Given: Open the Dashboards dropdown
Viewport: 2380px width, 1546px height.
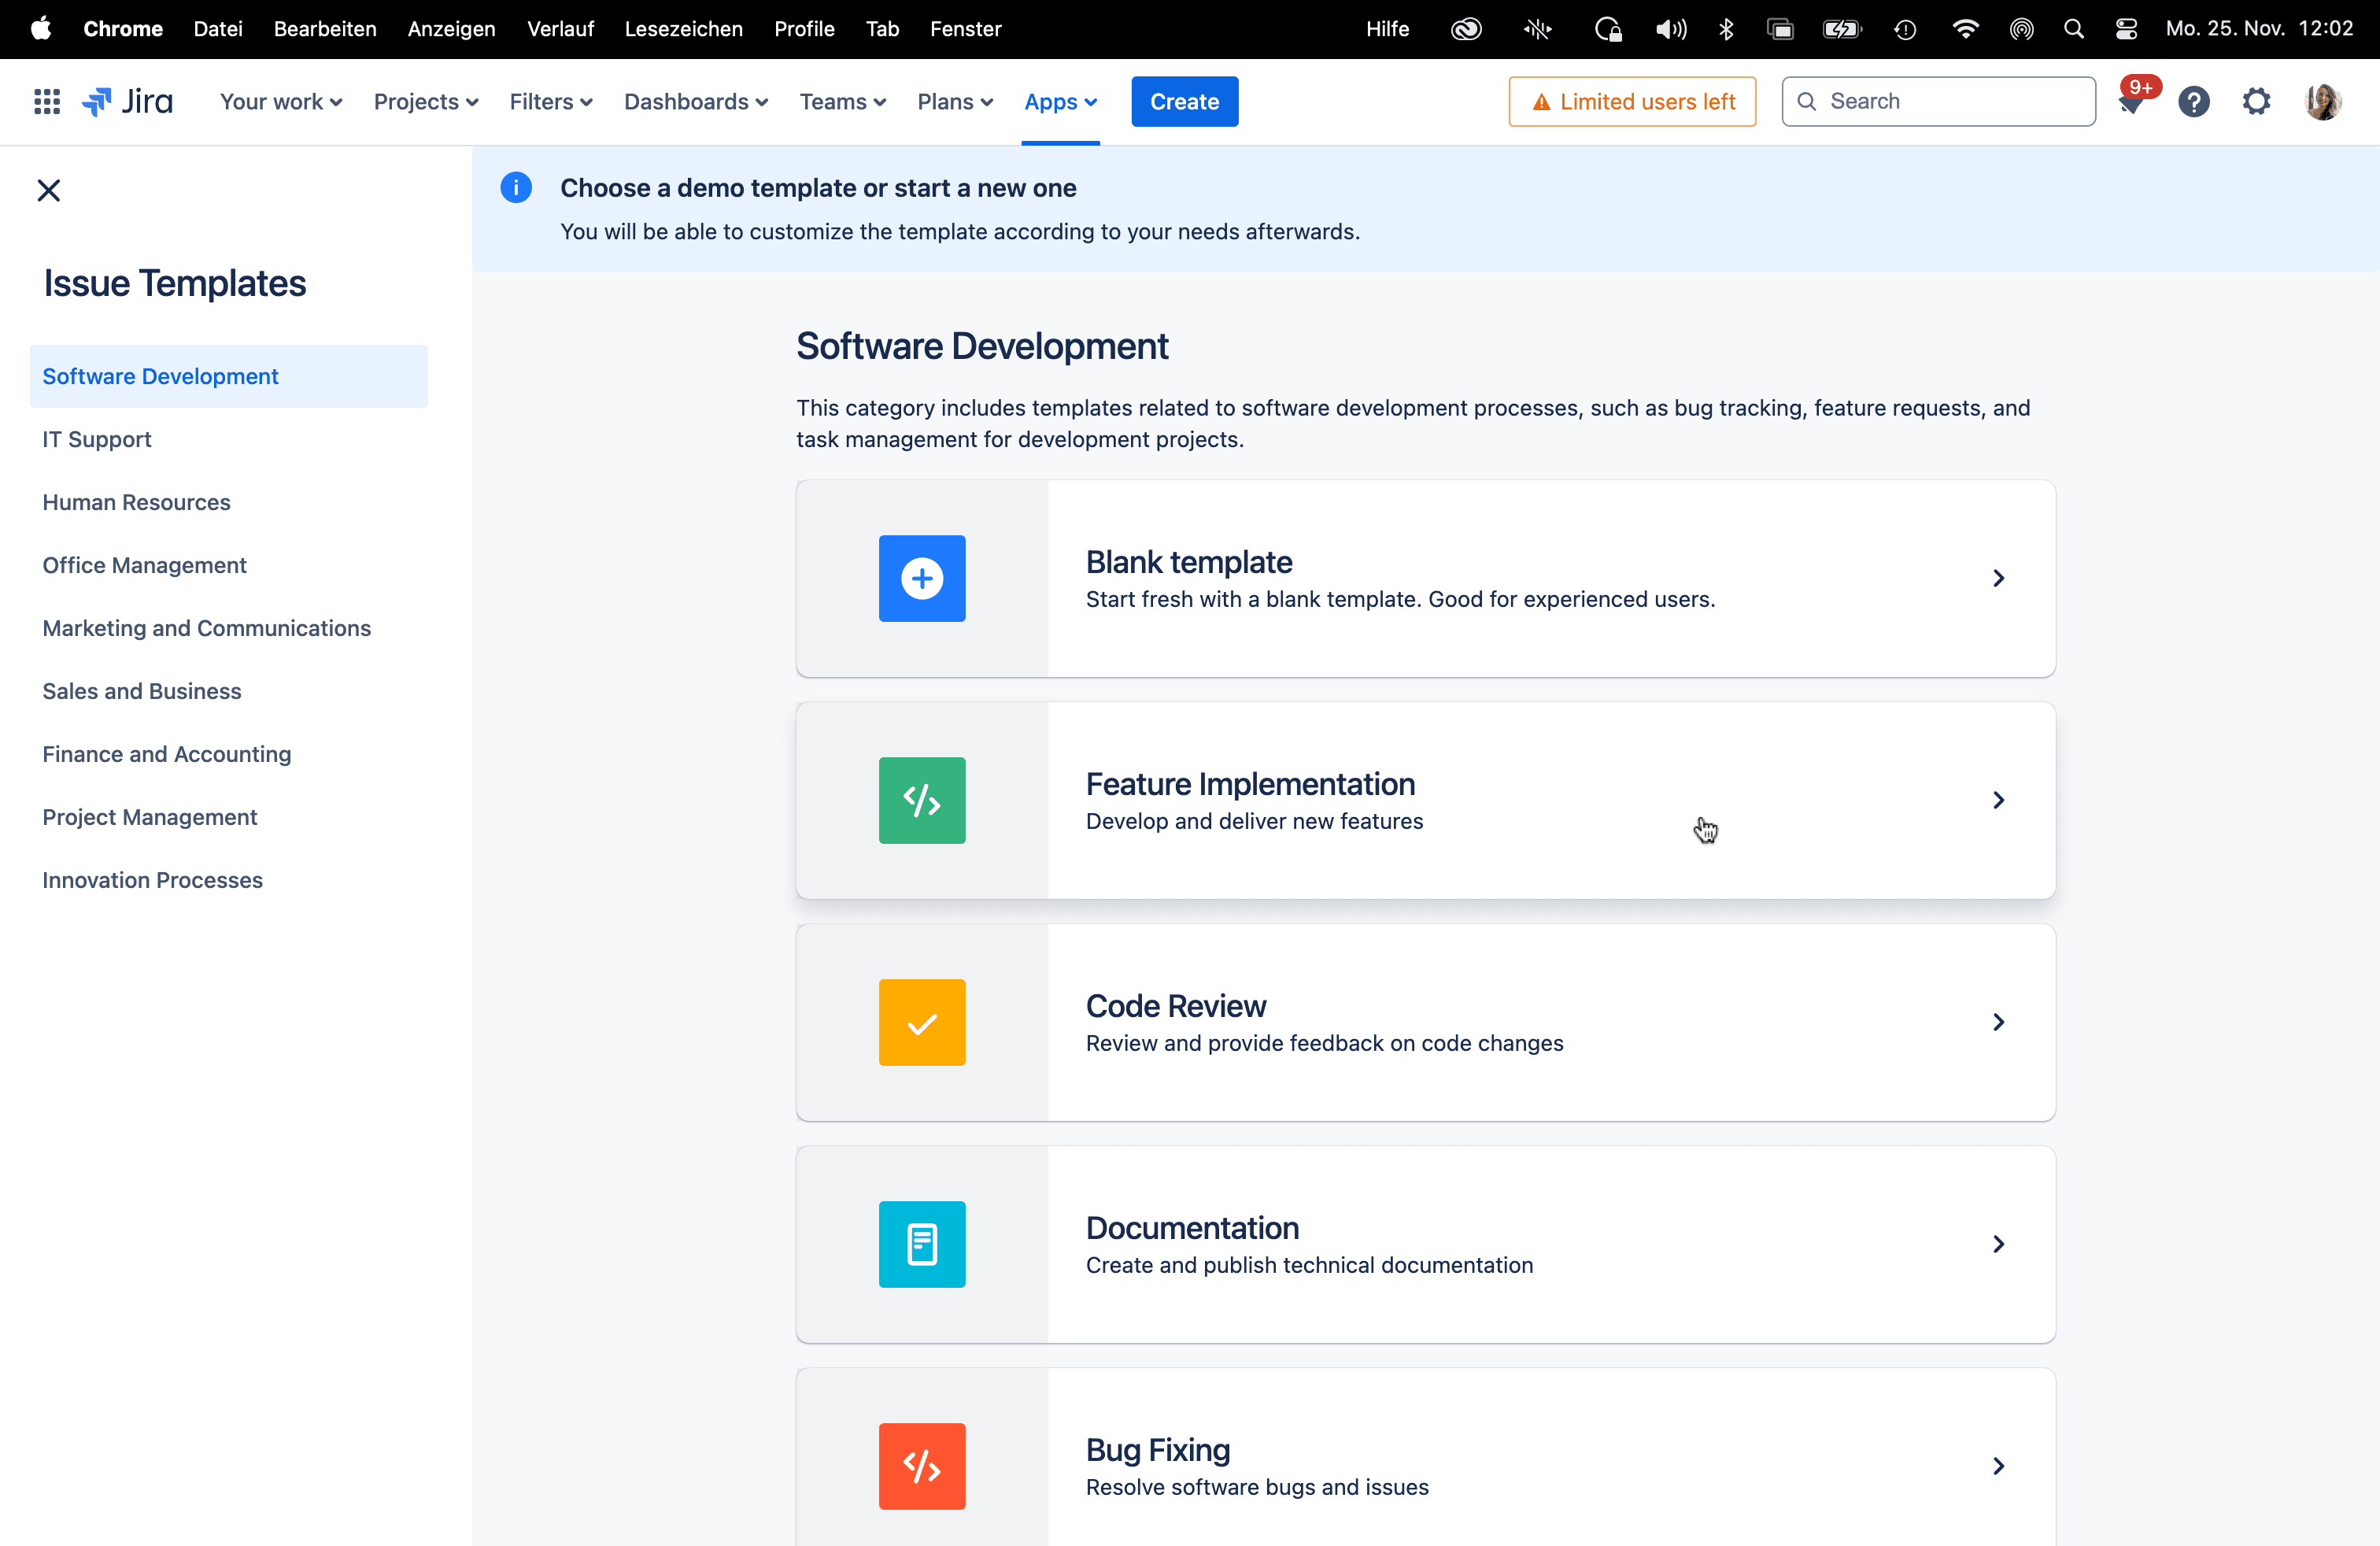Looking at the screenshot, I should (696, 101).
